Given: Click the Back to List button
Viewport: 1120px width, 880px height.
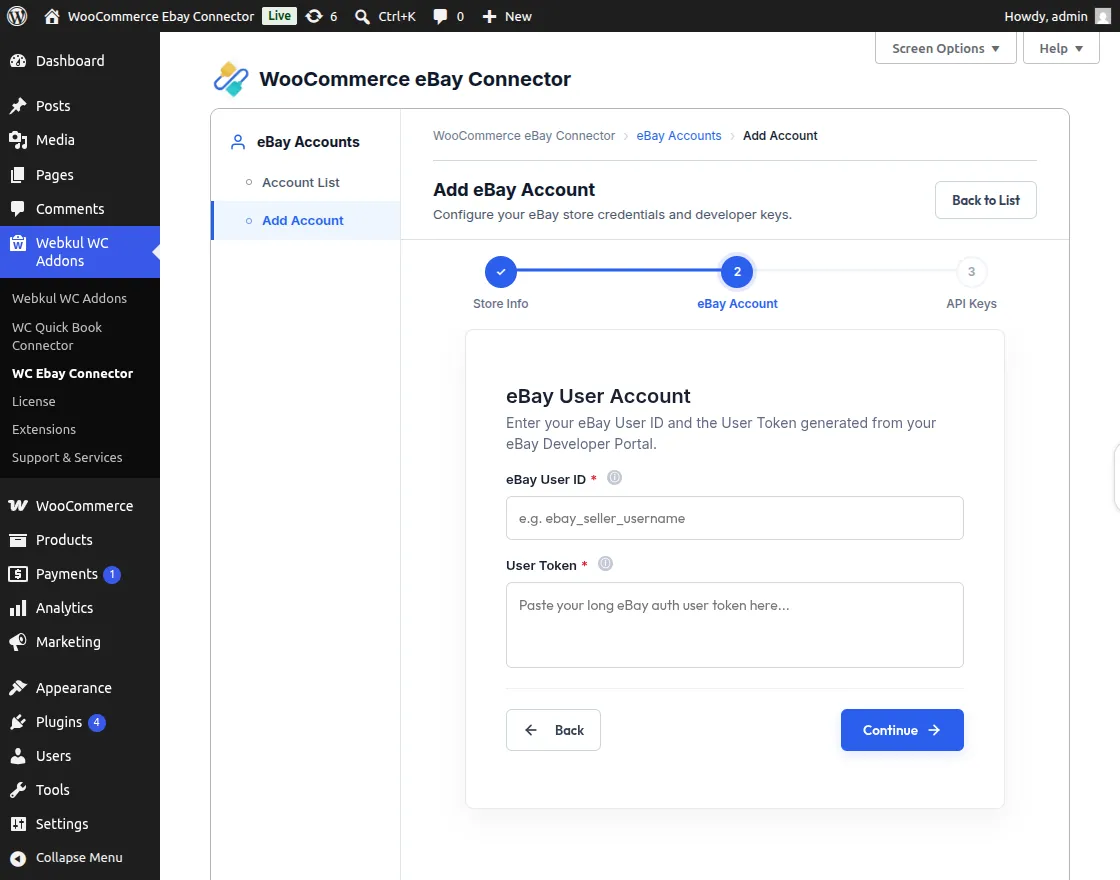Looking at the screenshot, I should [x=986, y=200].
